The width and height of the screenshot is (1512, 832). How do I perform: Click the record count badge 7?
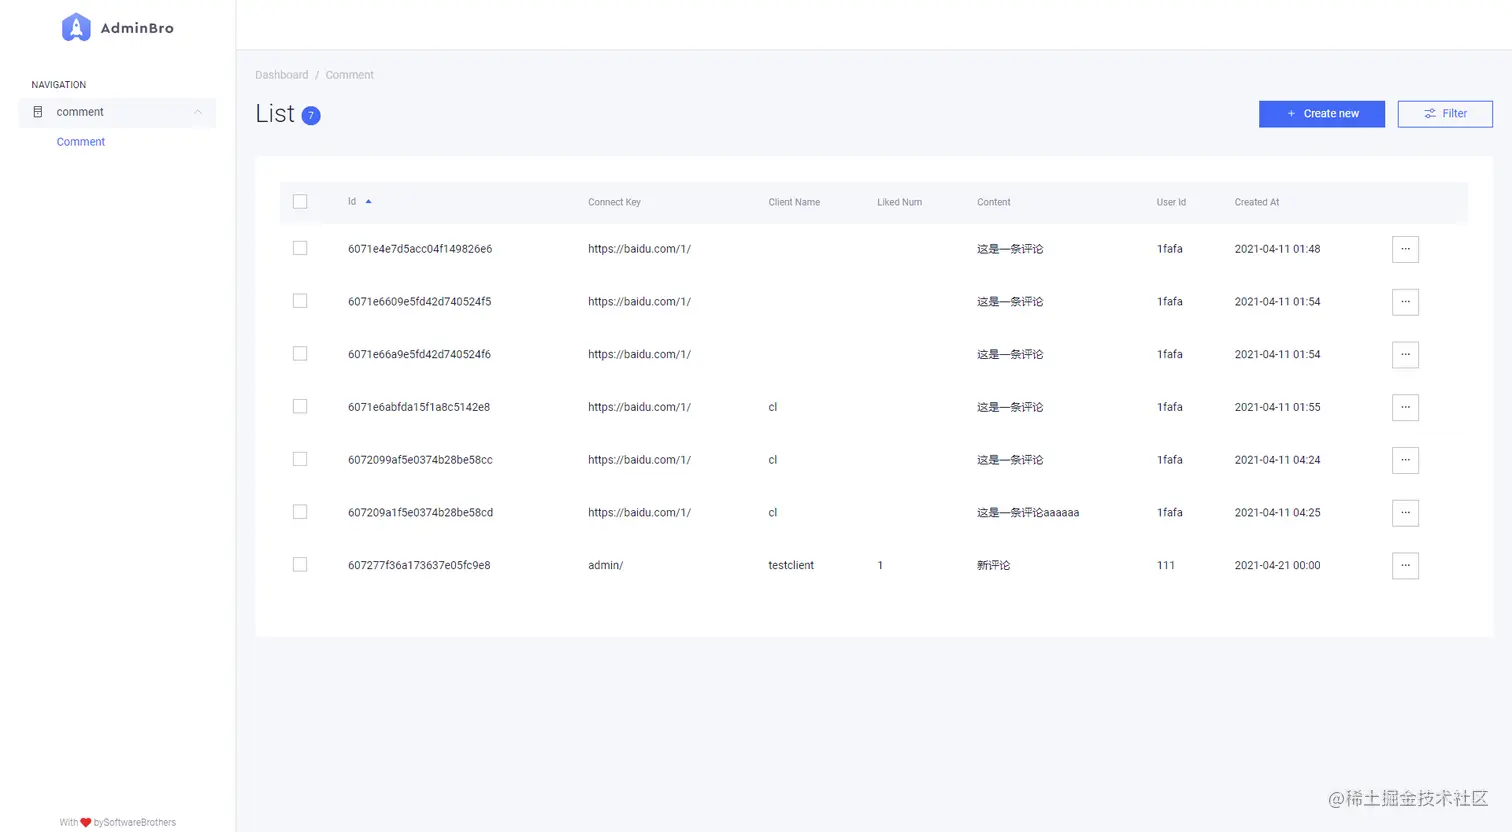311,116
